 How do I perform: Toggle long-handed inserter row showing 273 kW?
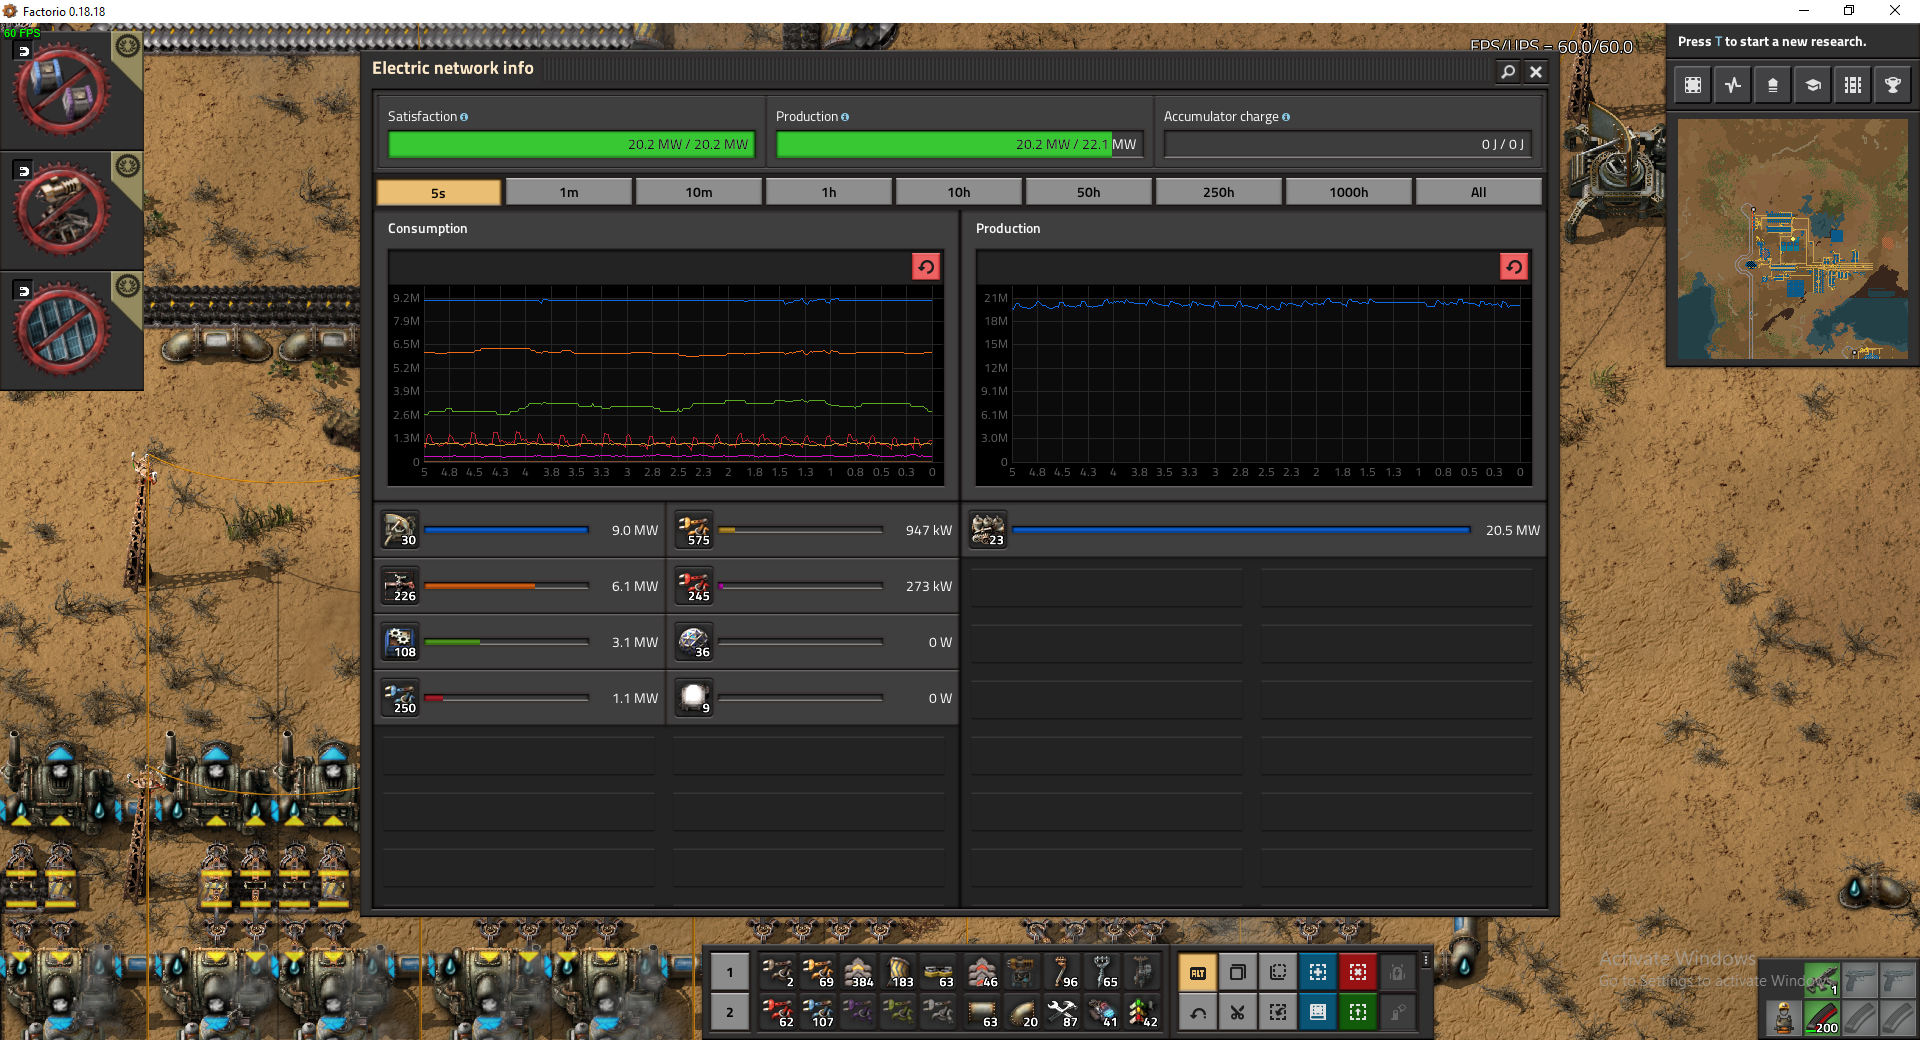[x=814, y=586]
